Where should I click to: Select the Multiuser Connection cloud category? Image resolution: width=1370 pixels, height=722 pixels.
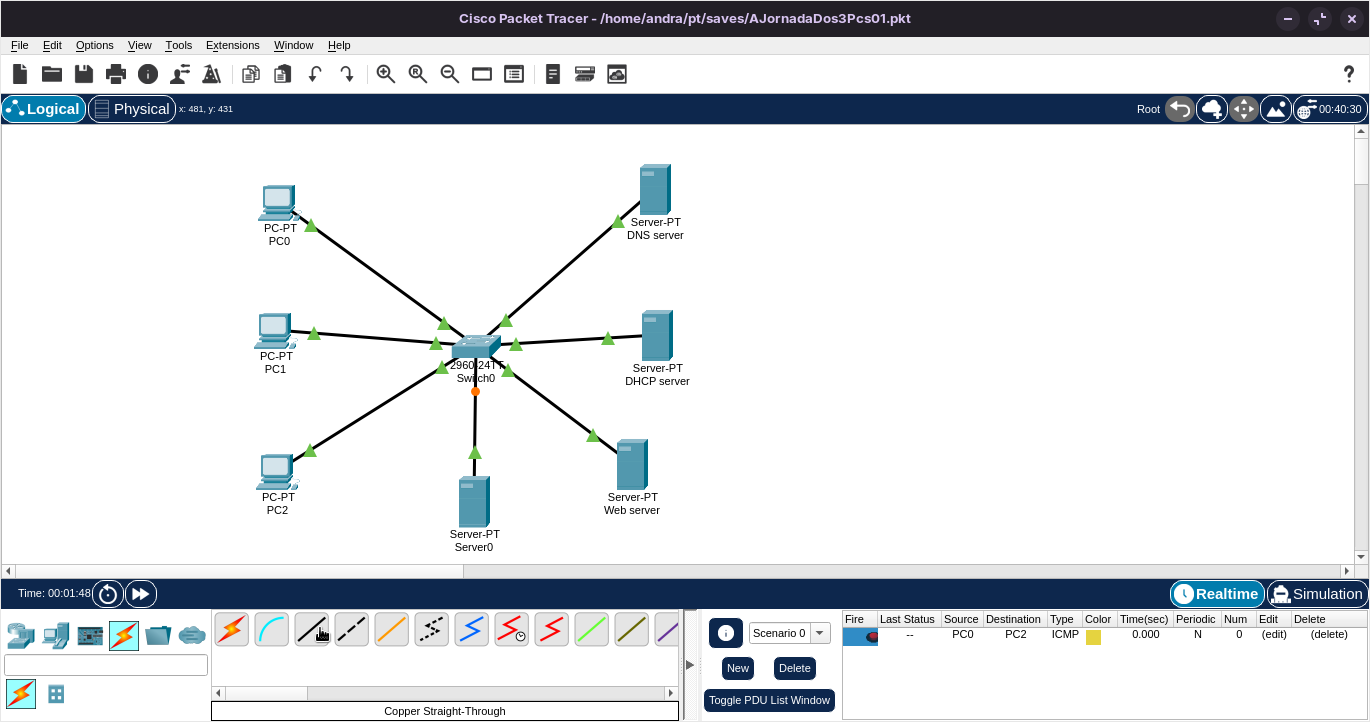click(192, 635)
